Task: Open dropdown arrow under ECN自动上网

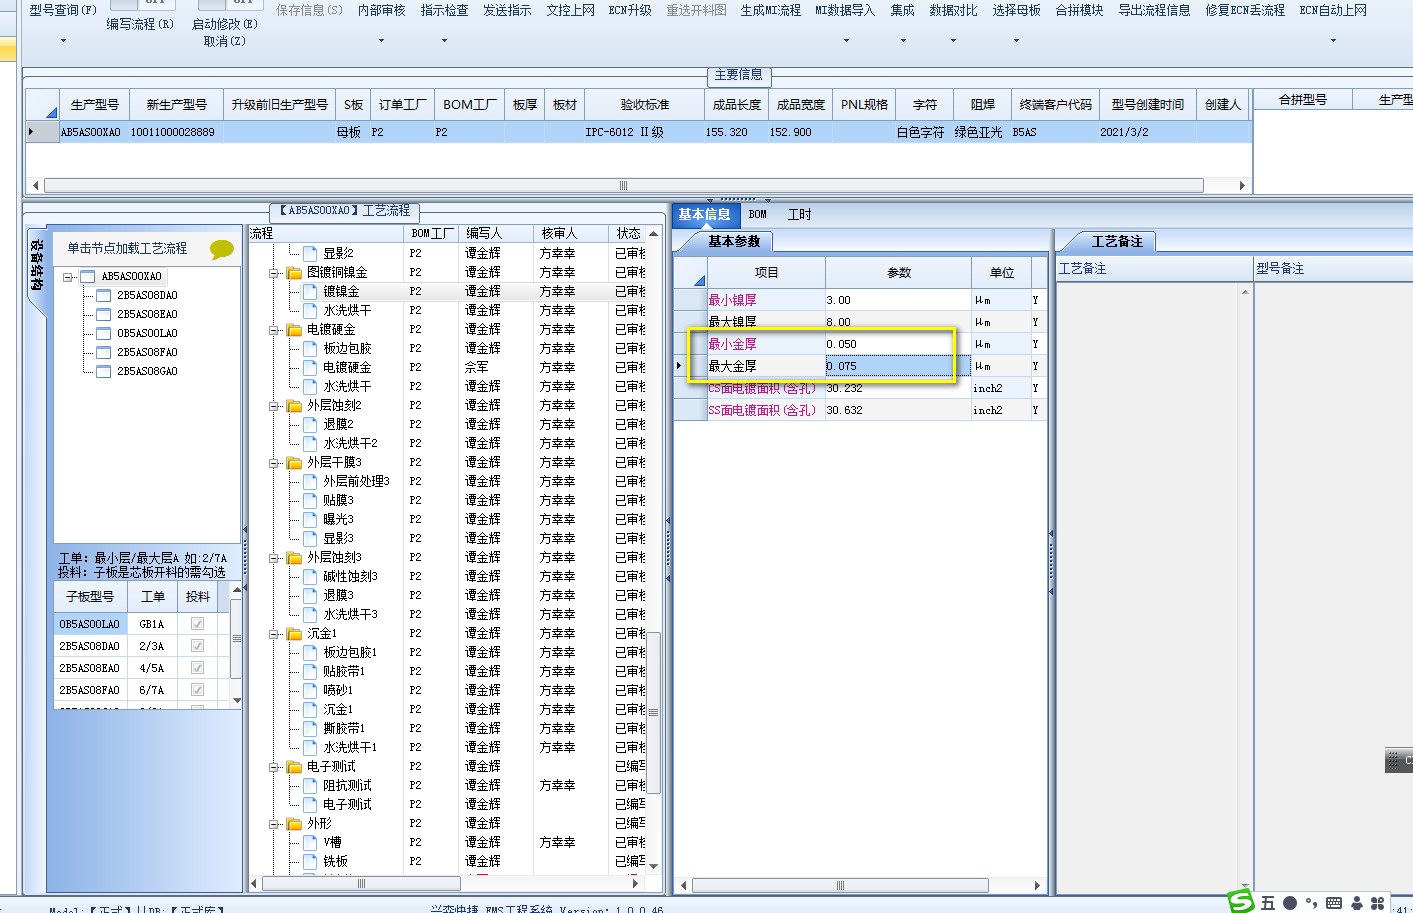Action: pyautogui.click(x=1333, y=41)
